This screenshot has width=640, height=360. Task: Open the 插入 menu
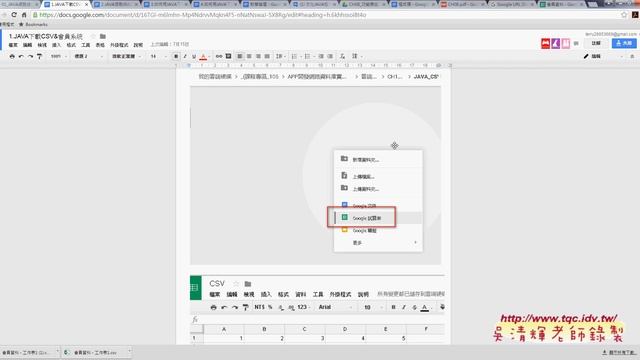click(56, 45)
